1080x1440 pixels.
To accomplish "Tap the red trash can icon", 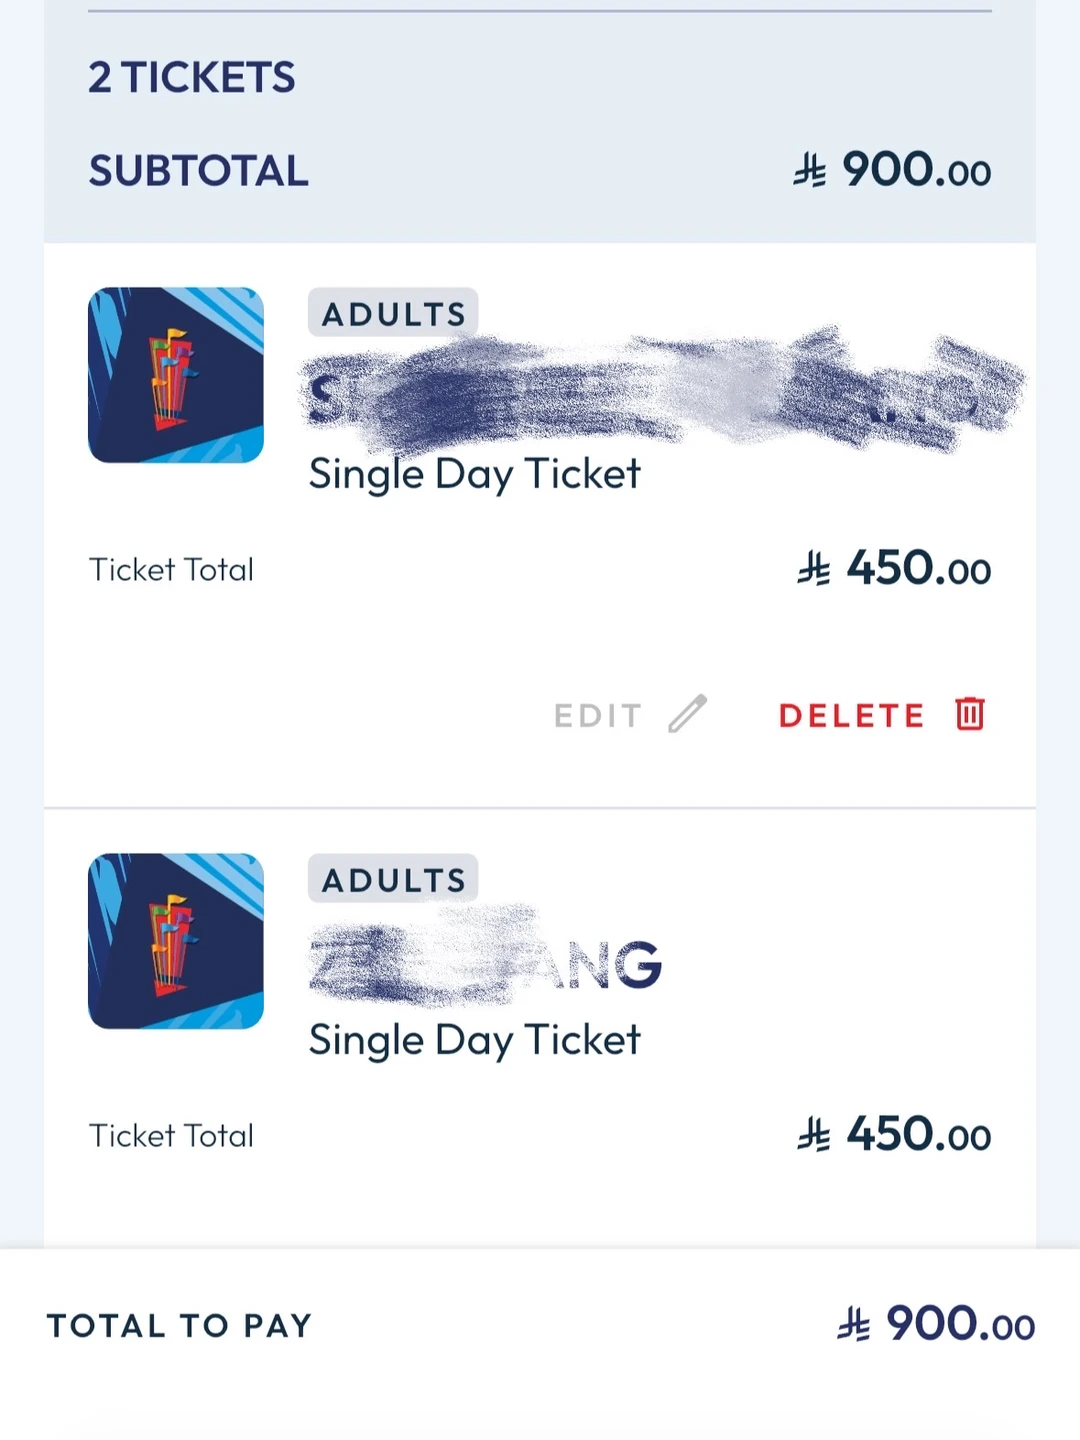I will 969,714.
